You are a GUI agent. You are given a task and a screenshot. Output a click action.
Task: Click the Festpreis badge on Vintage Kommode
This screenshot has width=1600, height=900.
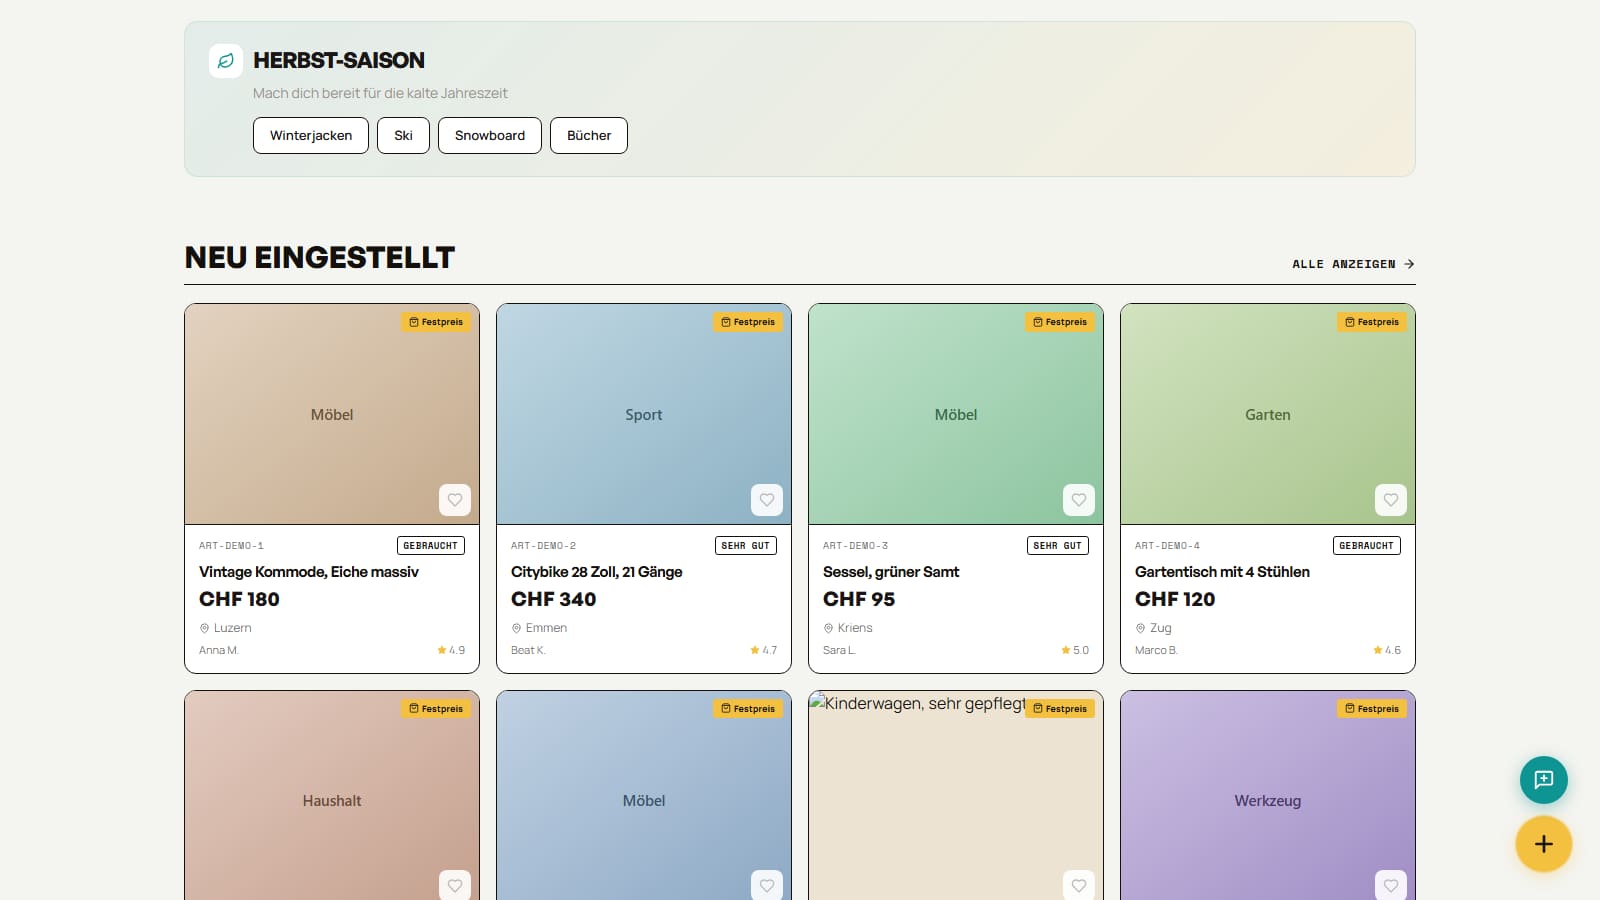(x=436, y=322)
